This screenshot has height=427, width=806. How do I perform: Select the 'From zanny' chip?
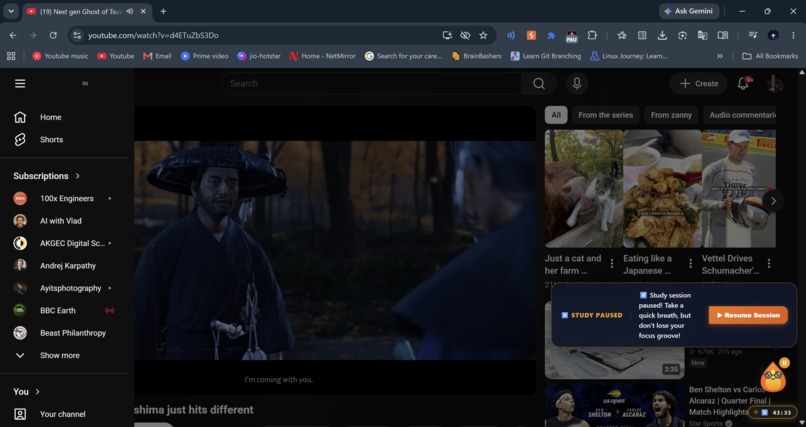click(x=671, y=115)
